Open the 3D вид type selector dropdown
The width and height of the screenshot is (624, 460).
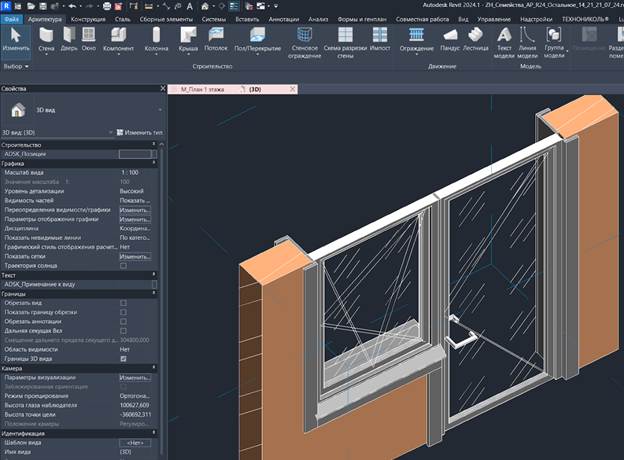click(x=83, y=110)
